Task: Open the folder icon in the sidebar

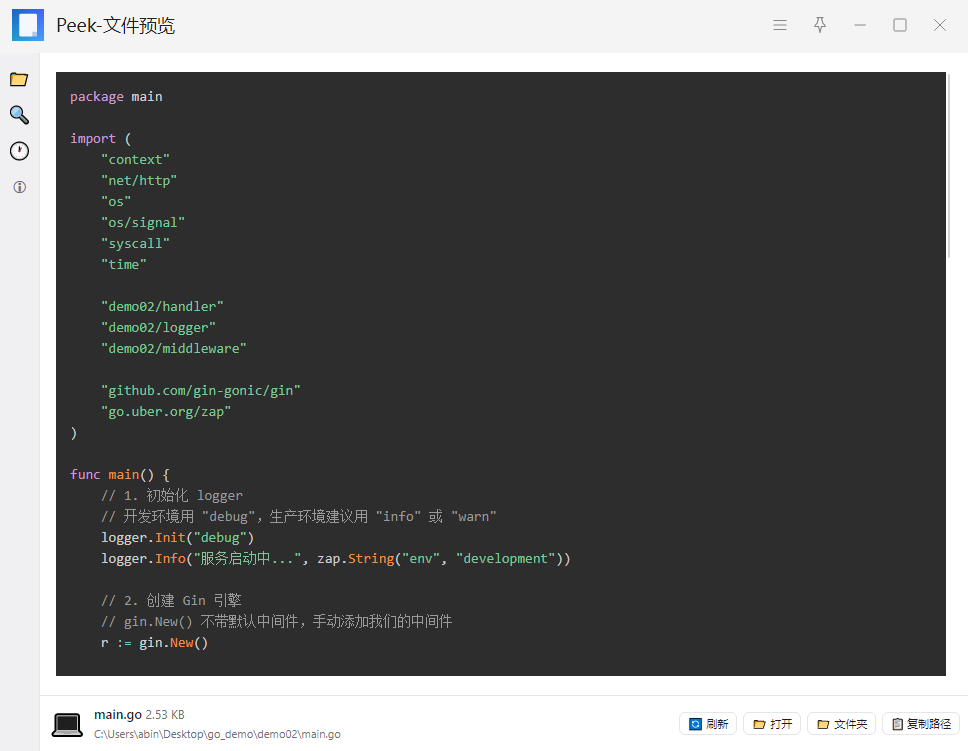Action: [x=19, y=80]
